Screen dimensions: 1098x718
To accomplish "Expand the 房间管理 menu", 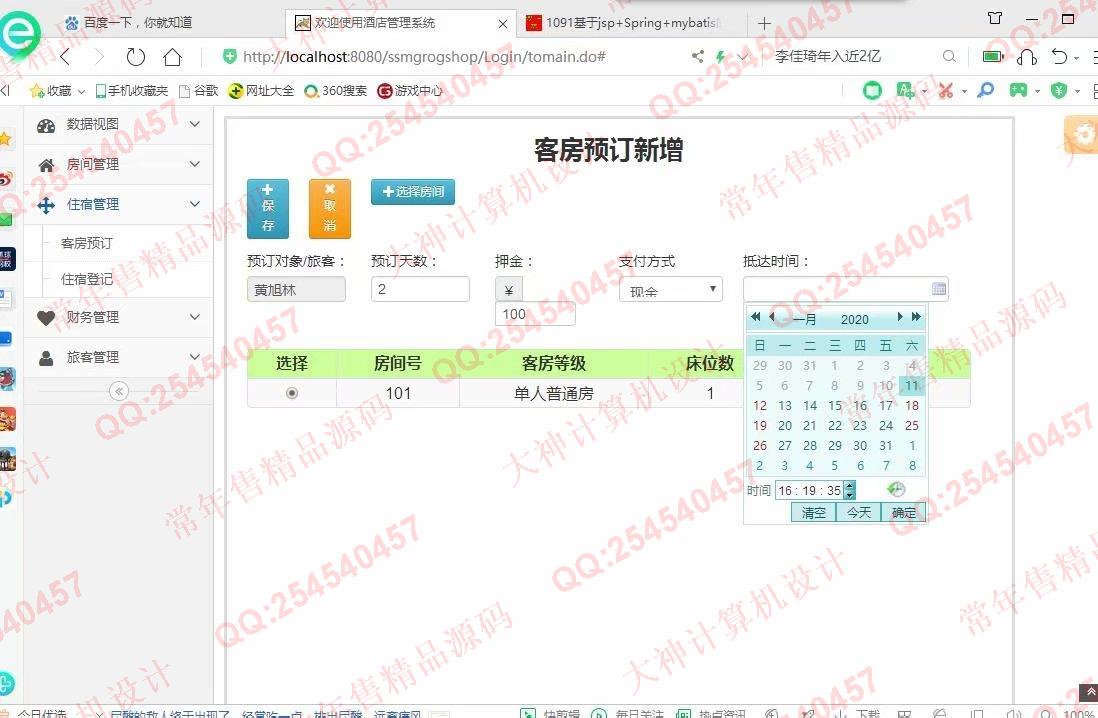I will click(x=118, y=165).
